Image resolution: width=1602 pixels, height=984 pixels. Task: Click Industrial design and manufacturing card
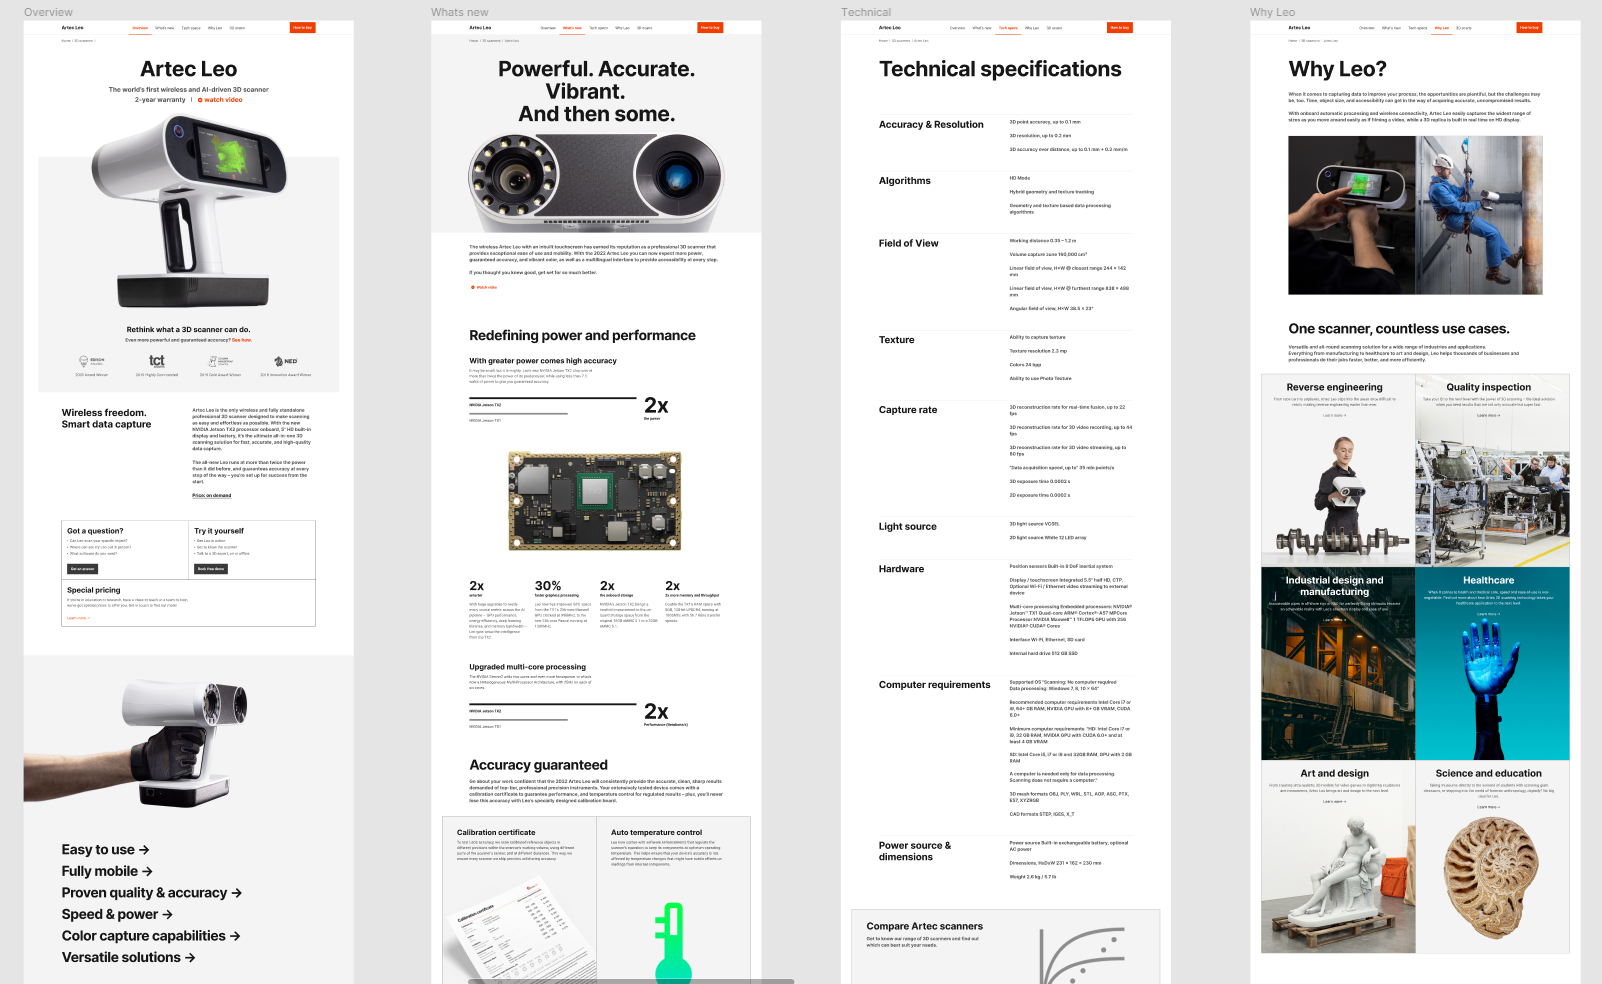click(x=1338, y=663)
